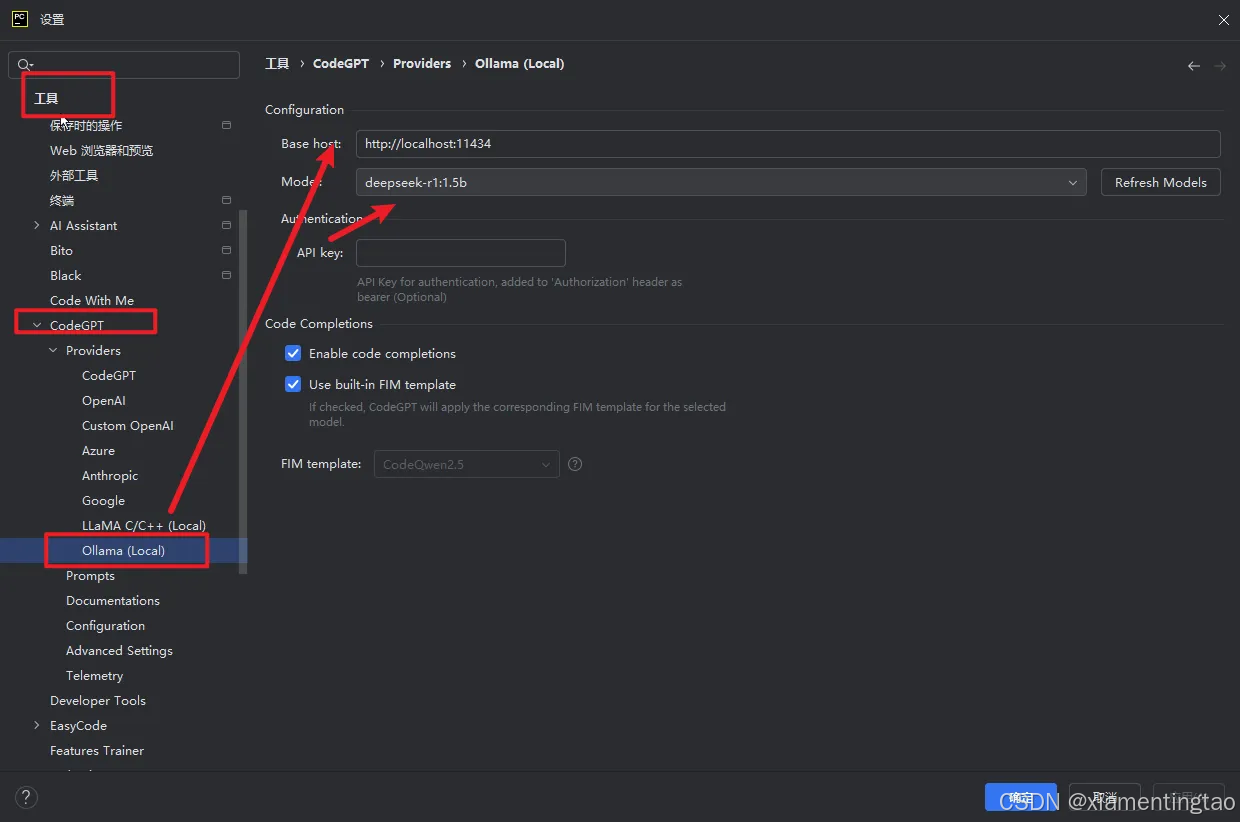Click the settings tree scrollbar
The width and height of the screenshot is (1240, 822).
[x=243, y=390]
